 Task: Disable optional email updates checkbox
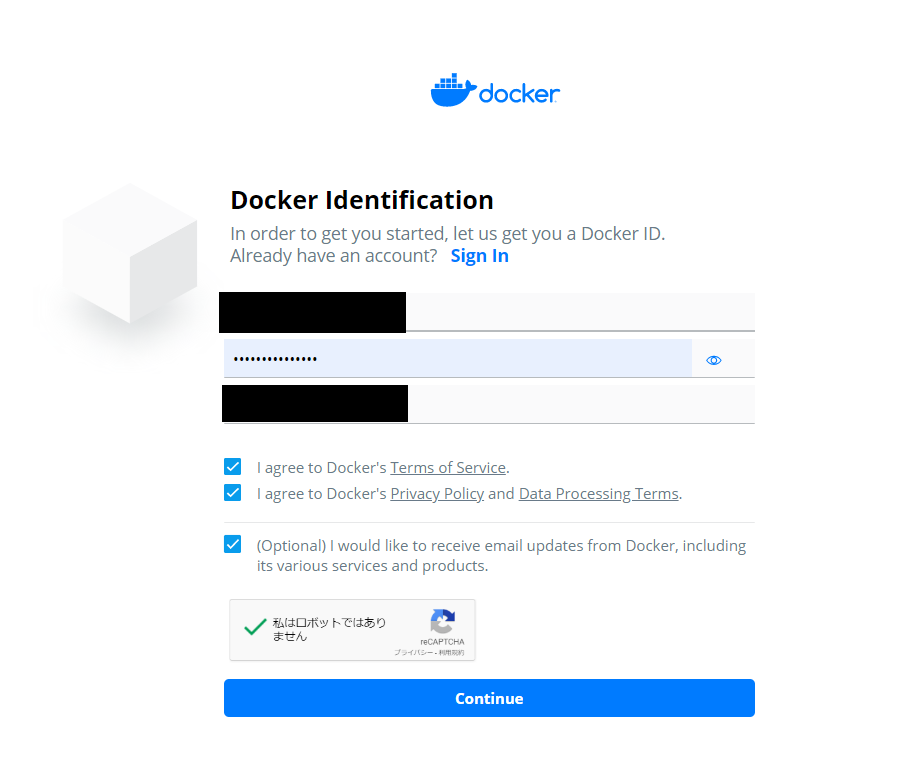pos(232,544)
